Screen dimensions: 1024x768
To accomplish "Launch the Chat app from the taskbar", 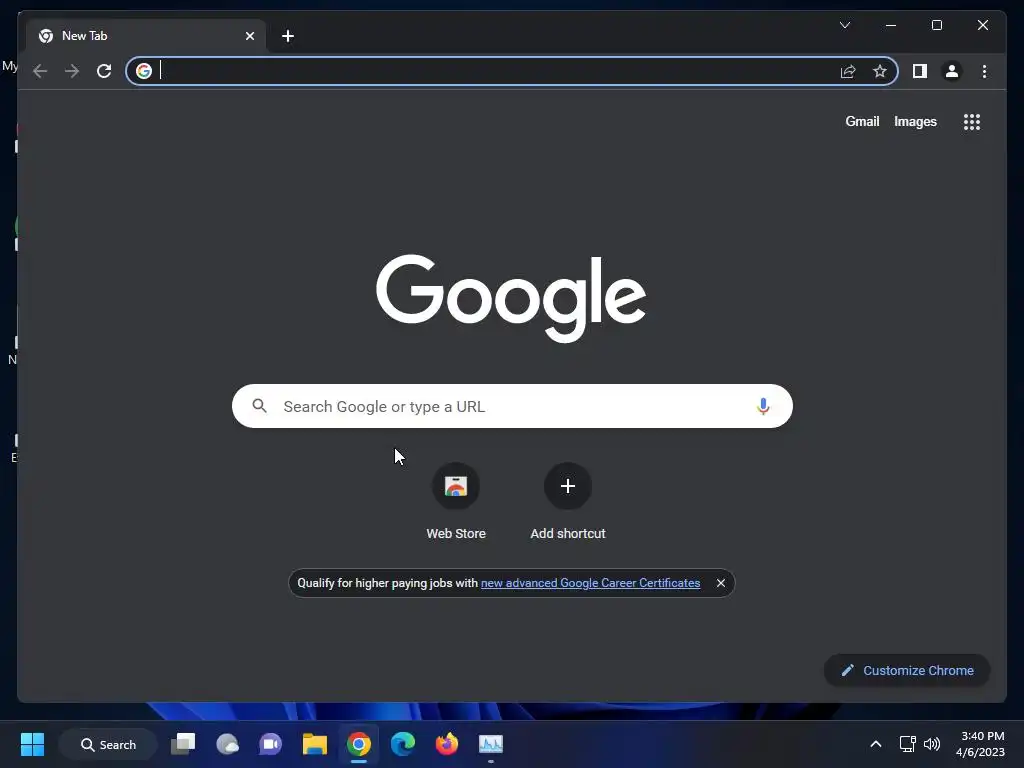I will (270, 744).
